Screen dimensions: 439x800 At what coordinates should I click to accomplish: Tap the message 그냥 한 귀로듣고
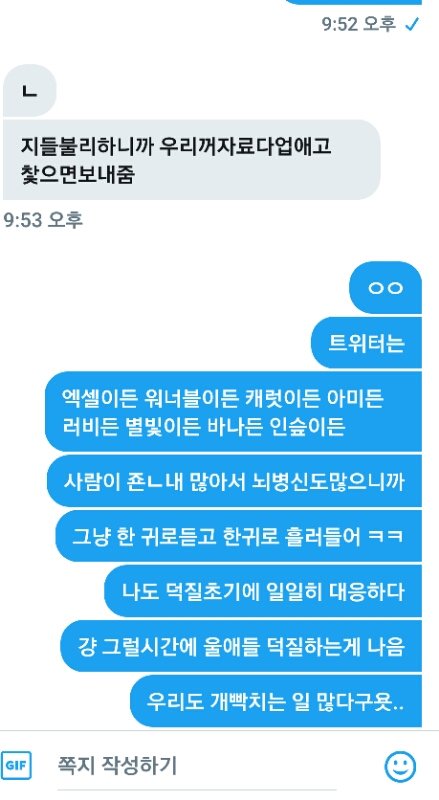tap(238, 536)
